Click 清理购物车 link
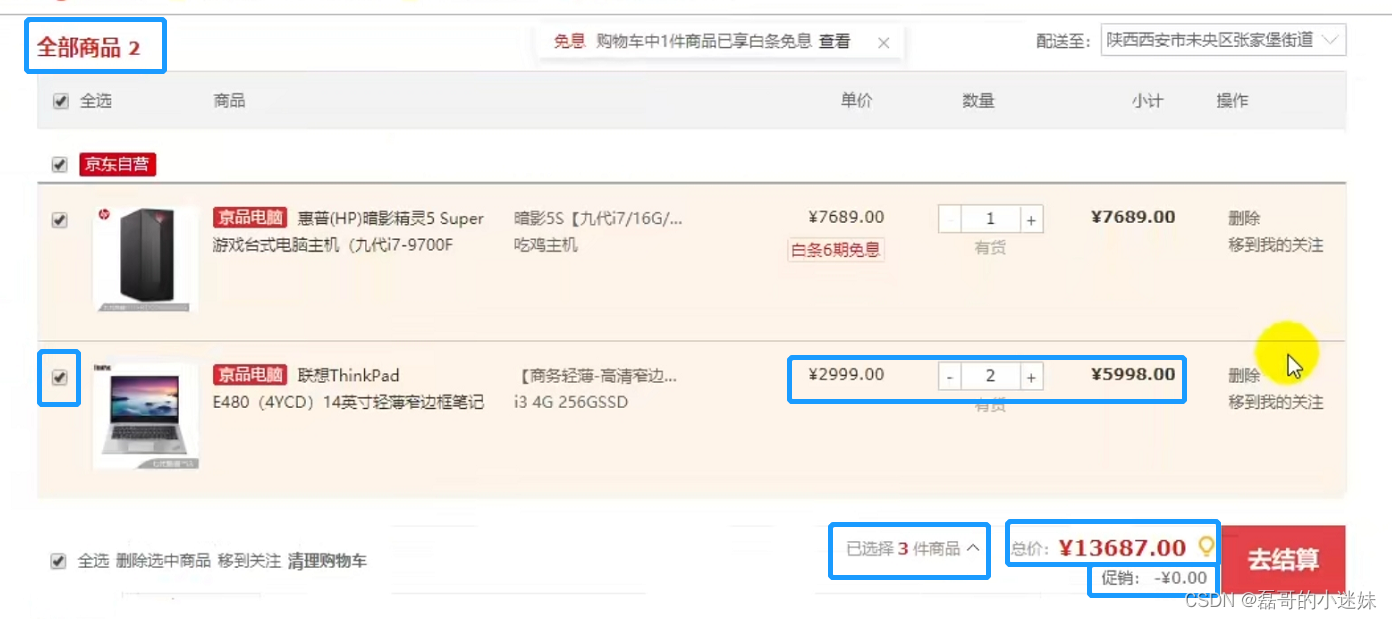Image resolution: width=1392 pixels, height=619 pixels. point(327,561)
